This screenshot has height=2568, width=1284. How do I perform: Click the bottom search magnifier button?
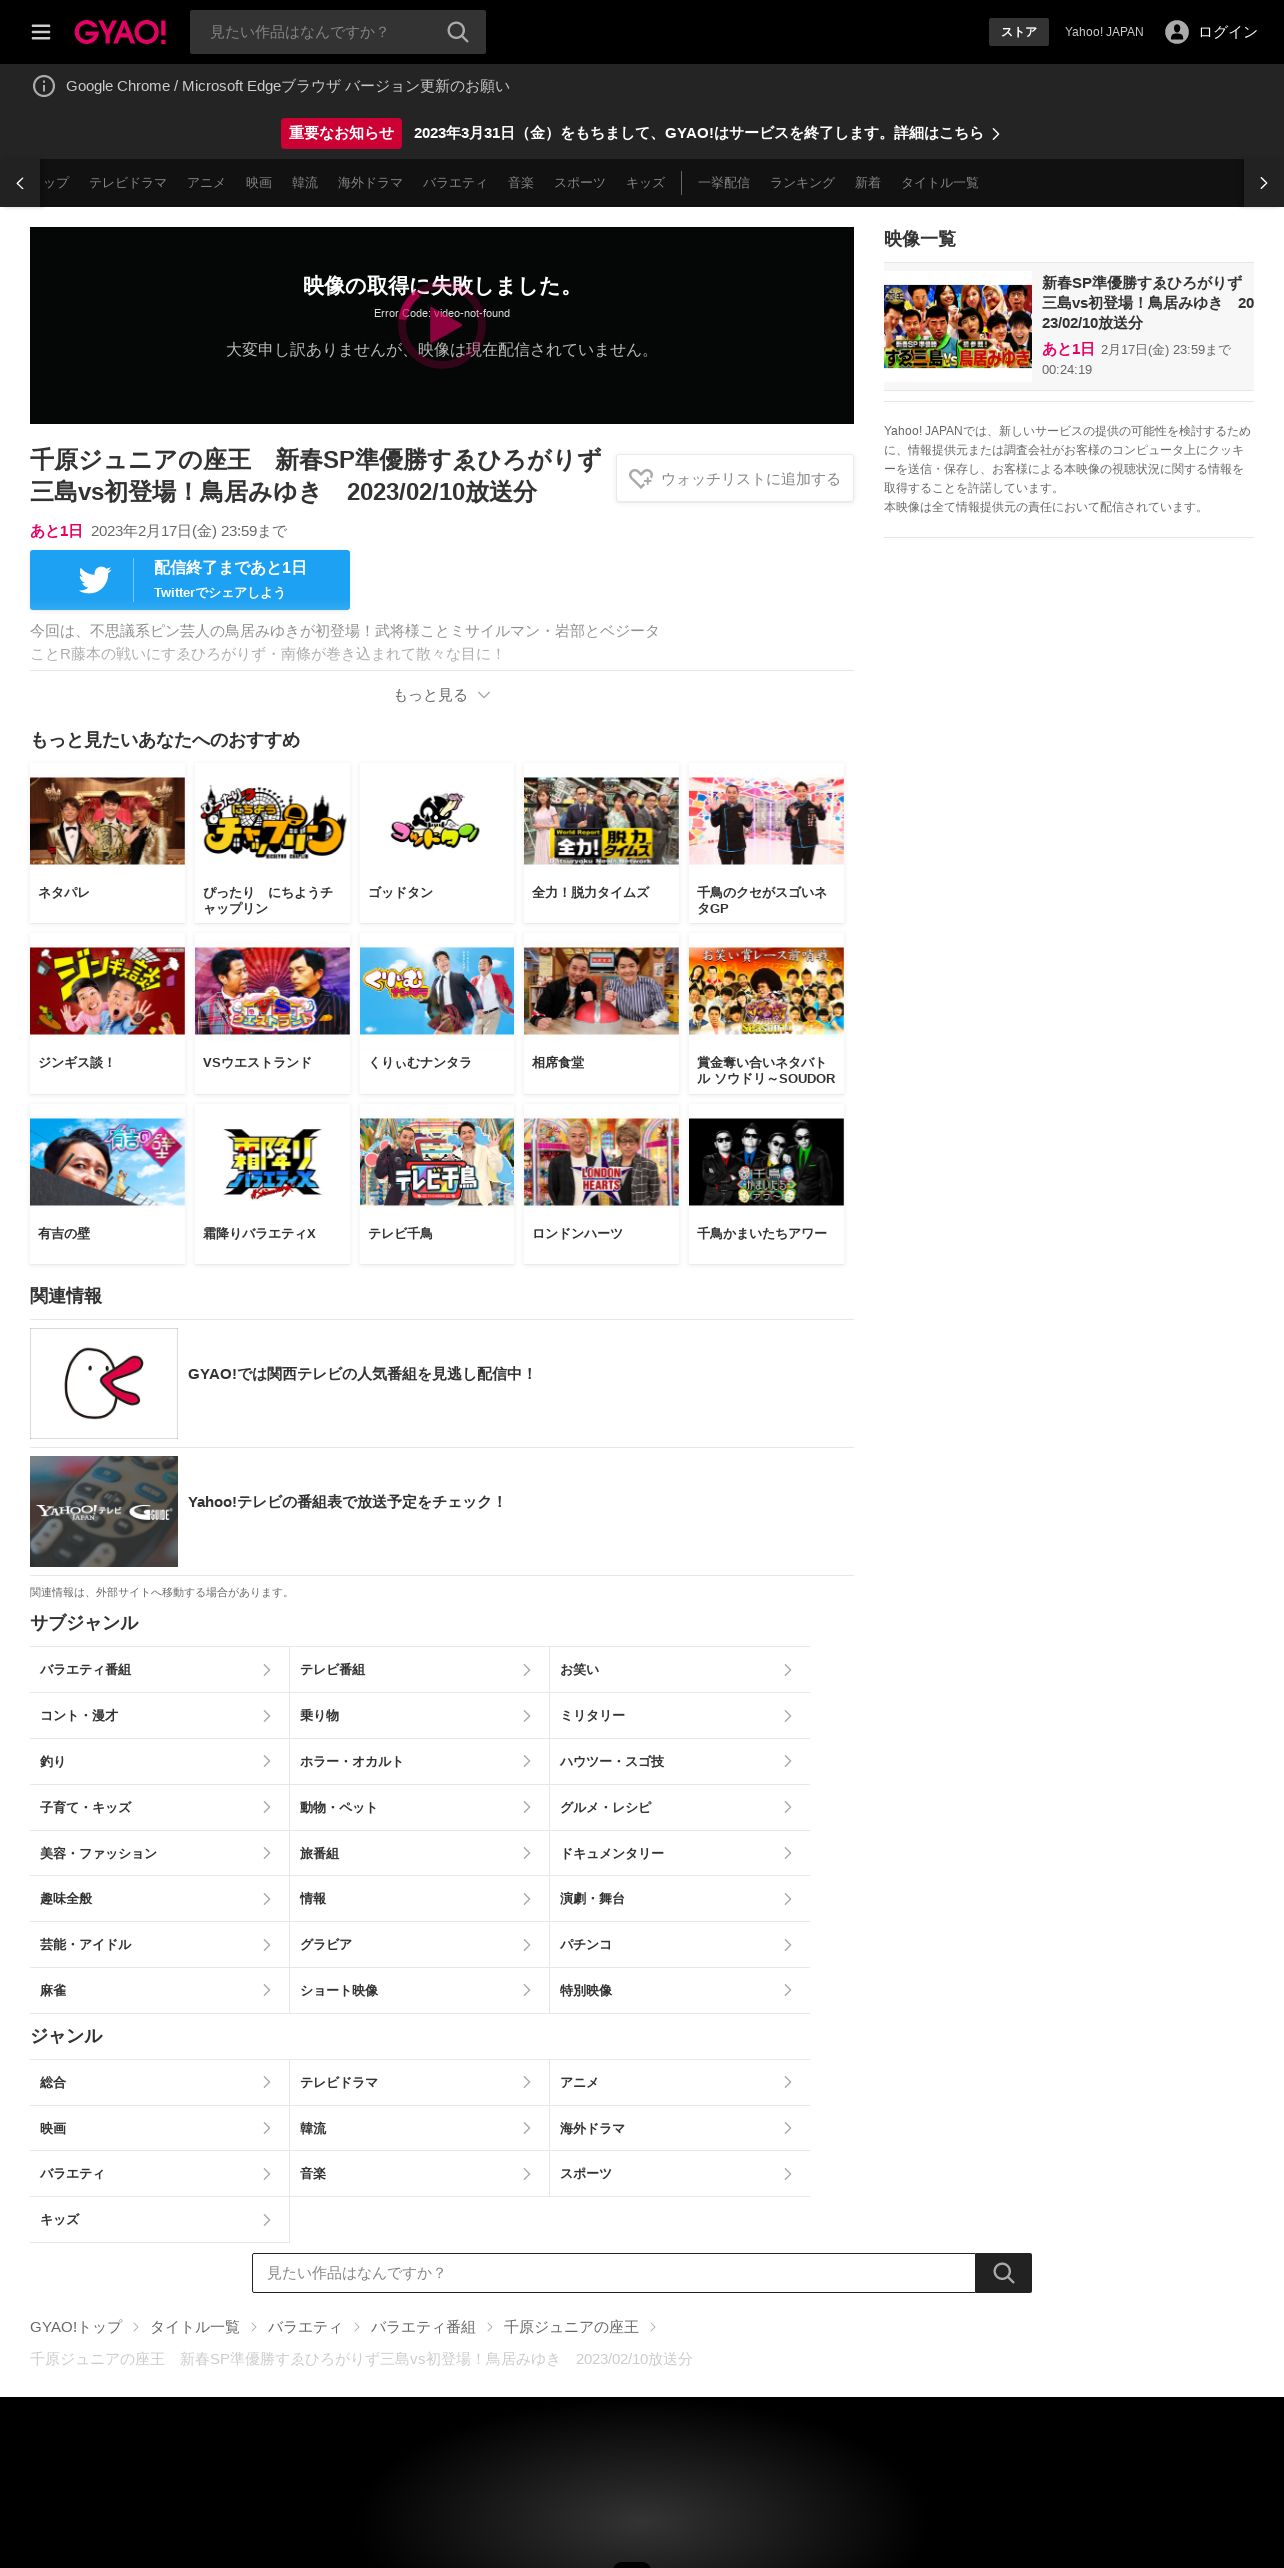click(1003, 2273)
